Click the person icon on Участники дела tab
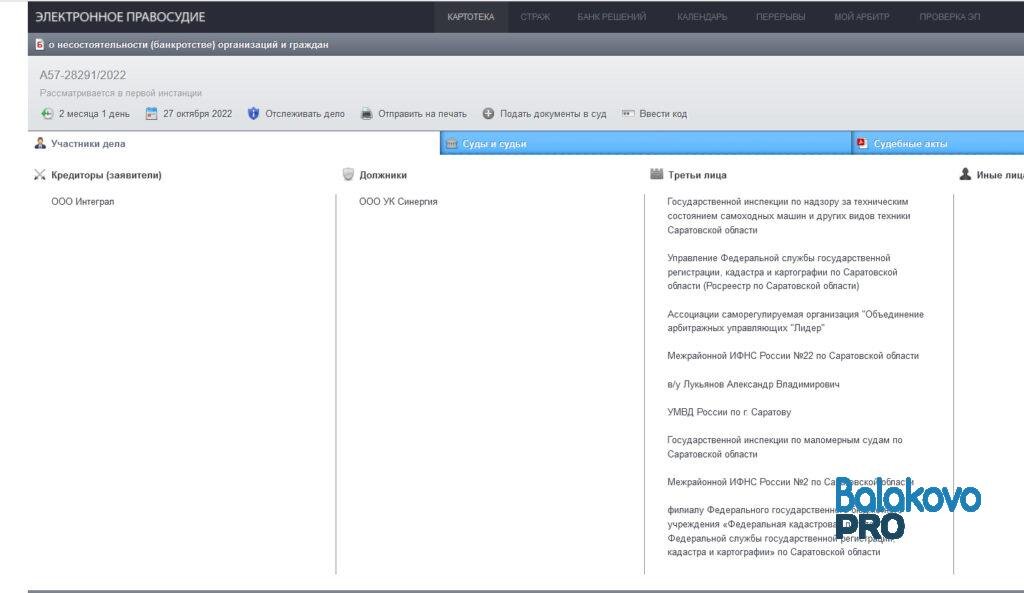Image resolution: width=1024 pixels, height=593 pixels. pyautogui.click(x=40, y=143)
